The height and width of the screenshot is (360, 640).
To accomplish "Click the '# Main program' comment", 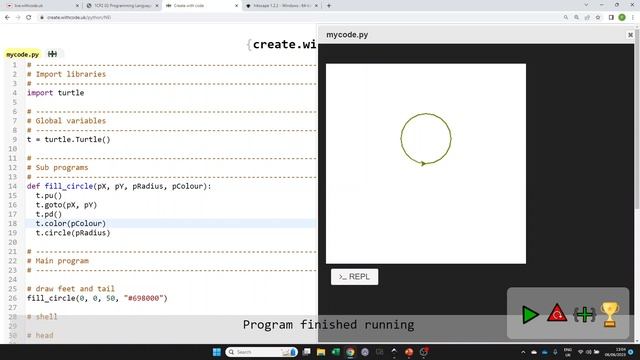I will [x=58, y=261].
